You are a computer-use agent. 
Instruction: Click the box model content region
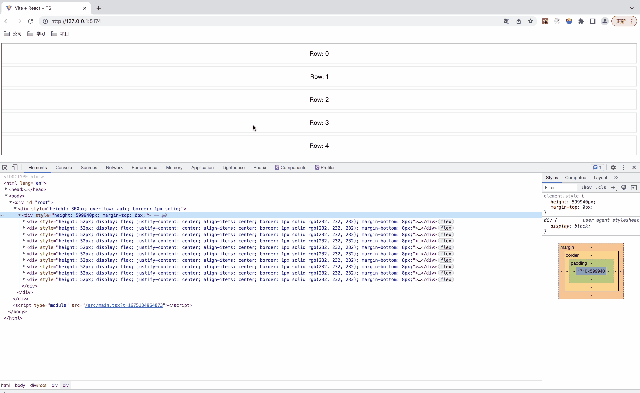point(591,271)
